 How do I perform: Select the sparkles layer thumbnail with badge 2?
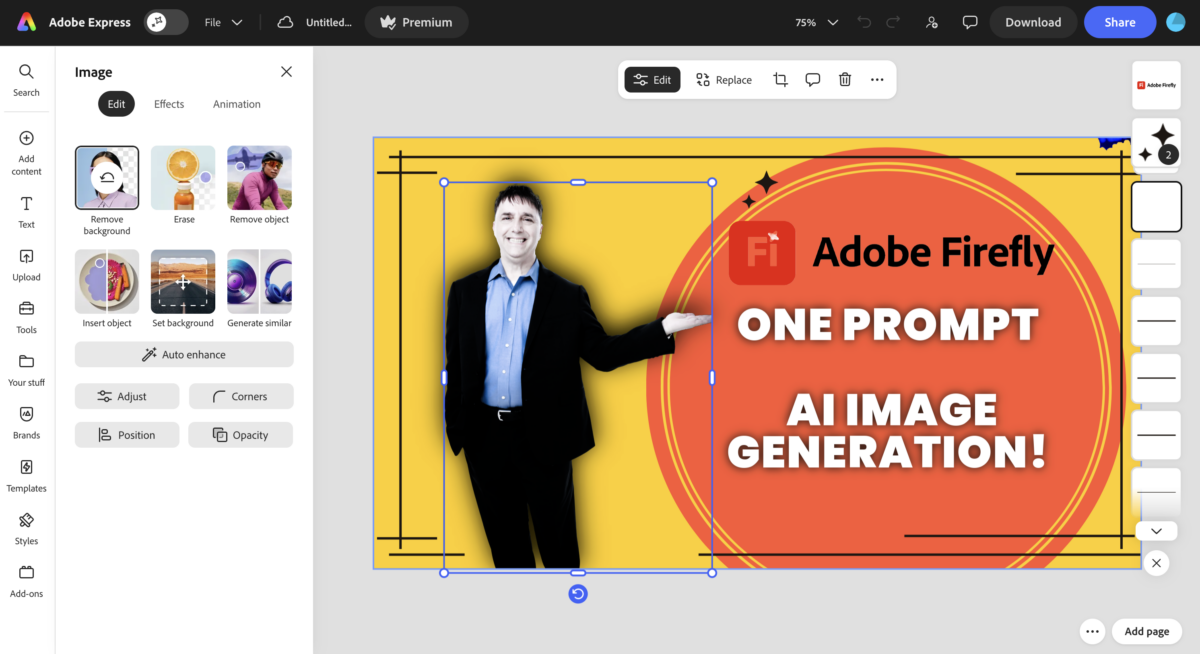pyautogui.click(x=1156, y=144)
